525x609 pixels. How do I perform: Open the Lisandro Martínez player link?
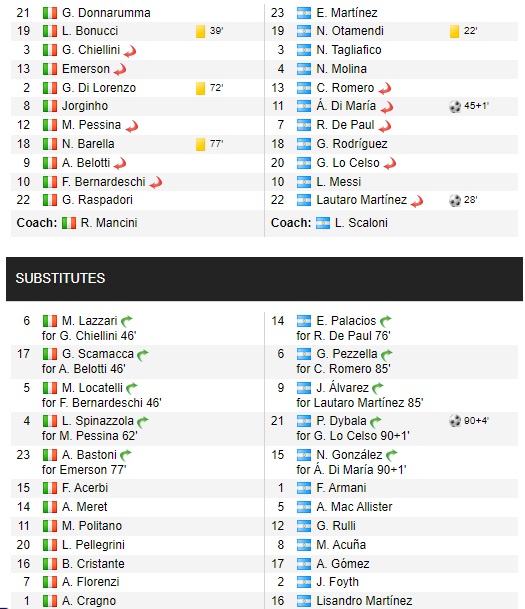coord(364,601)
